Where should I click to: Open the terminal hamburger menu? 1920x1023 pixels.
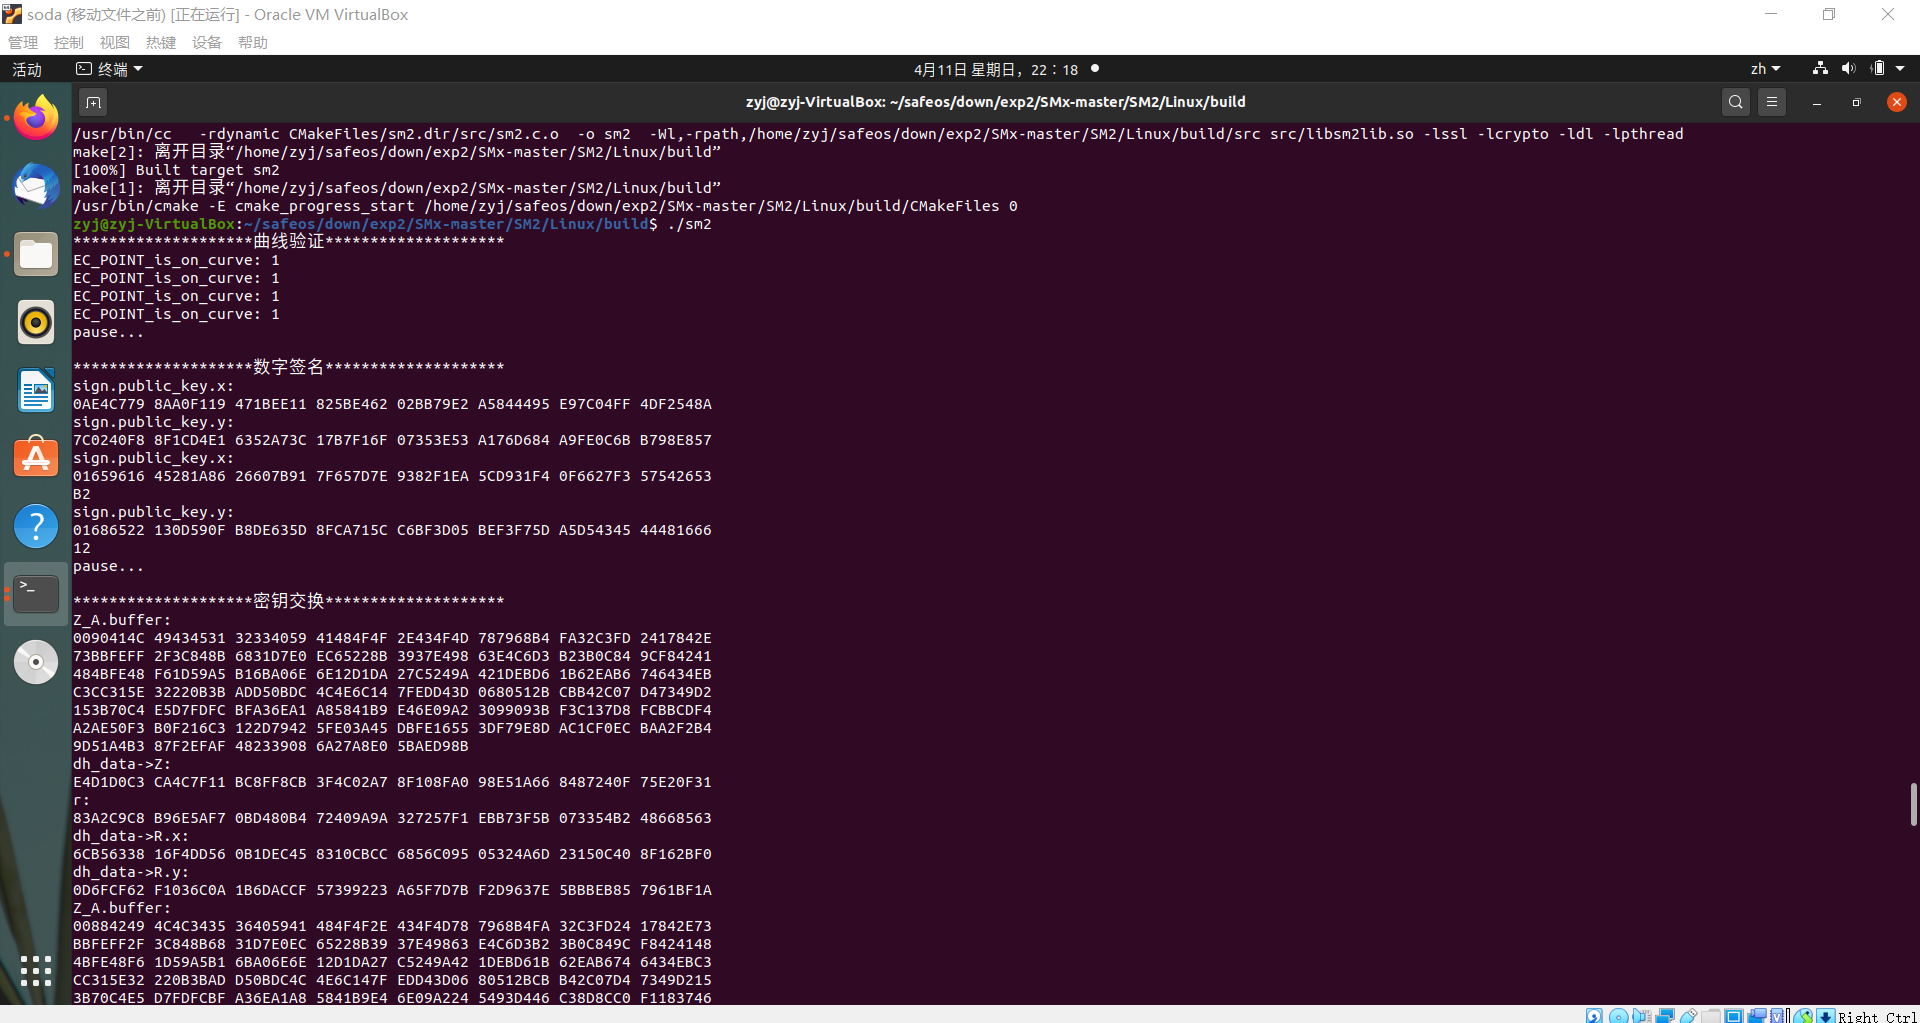point(1772,102)
